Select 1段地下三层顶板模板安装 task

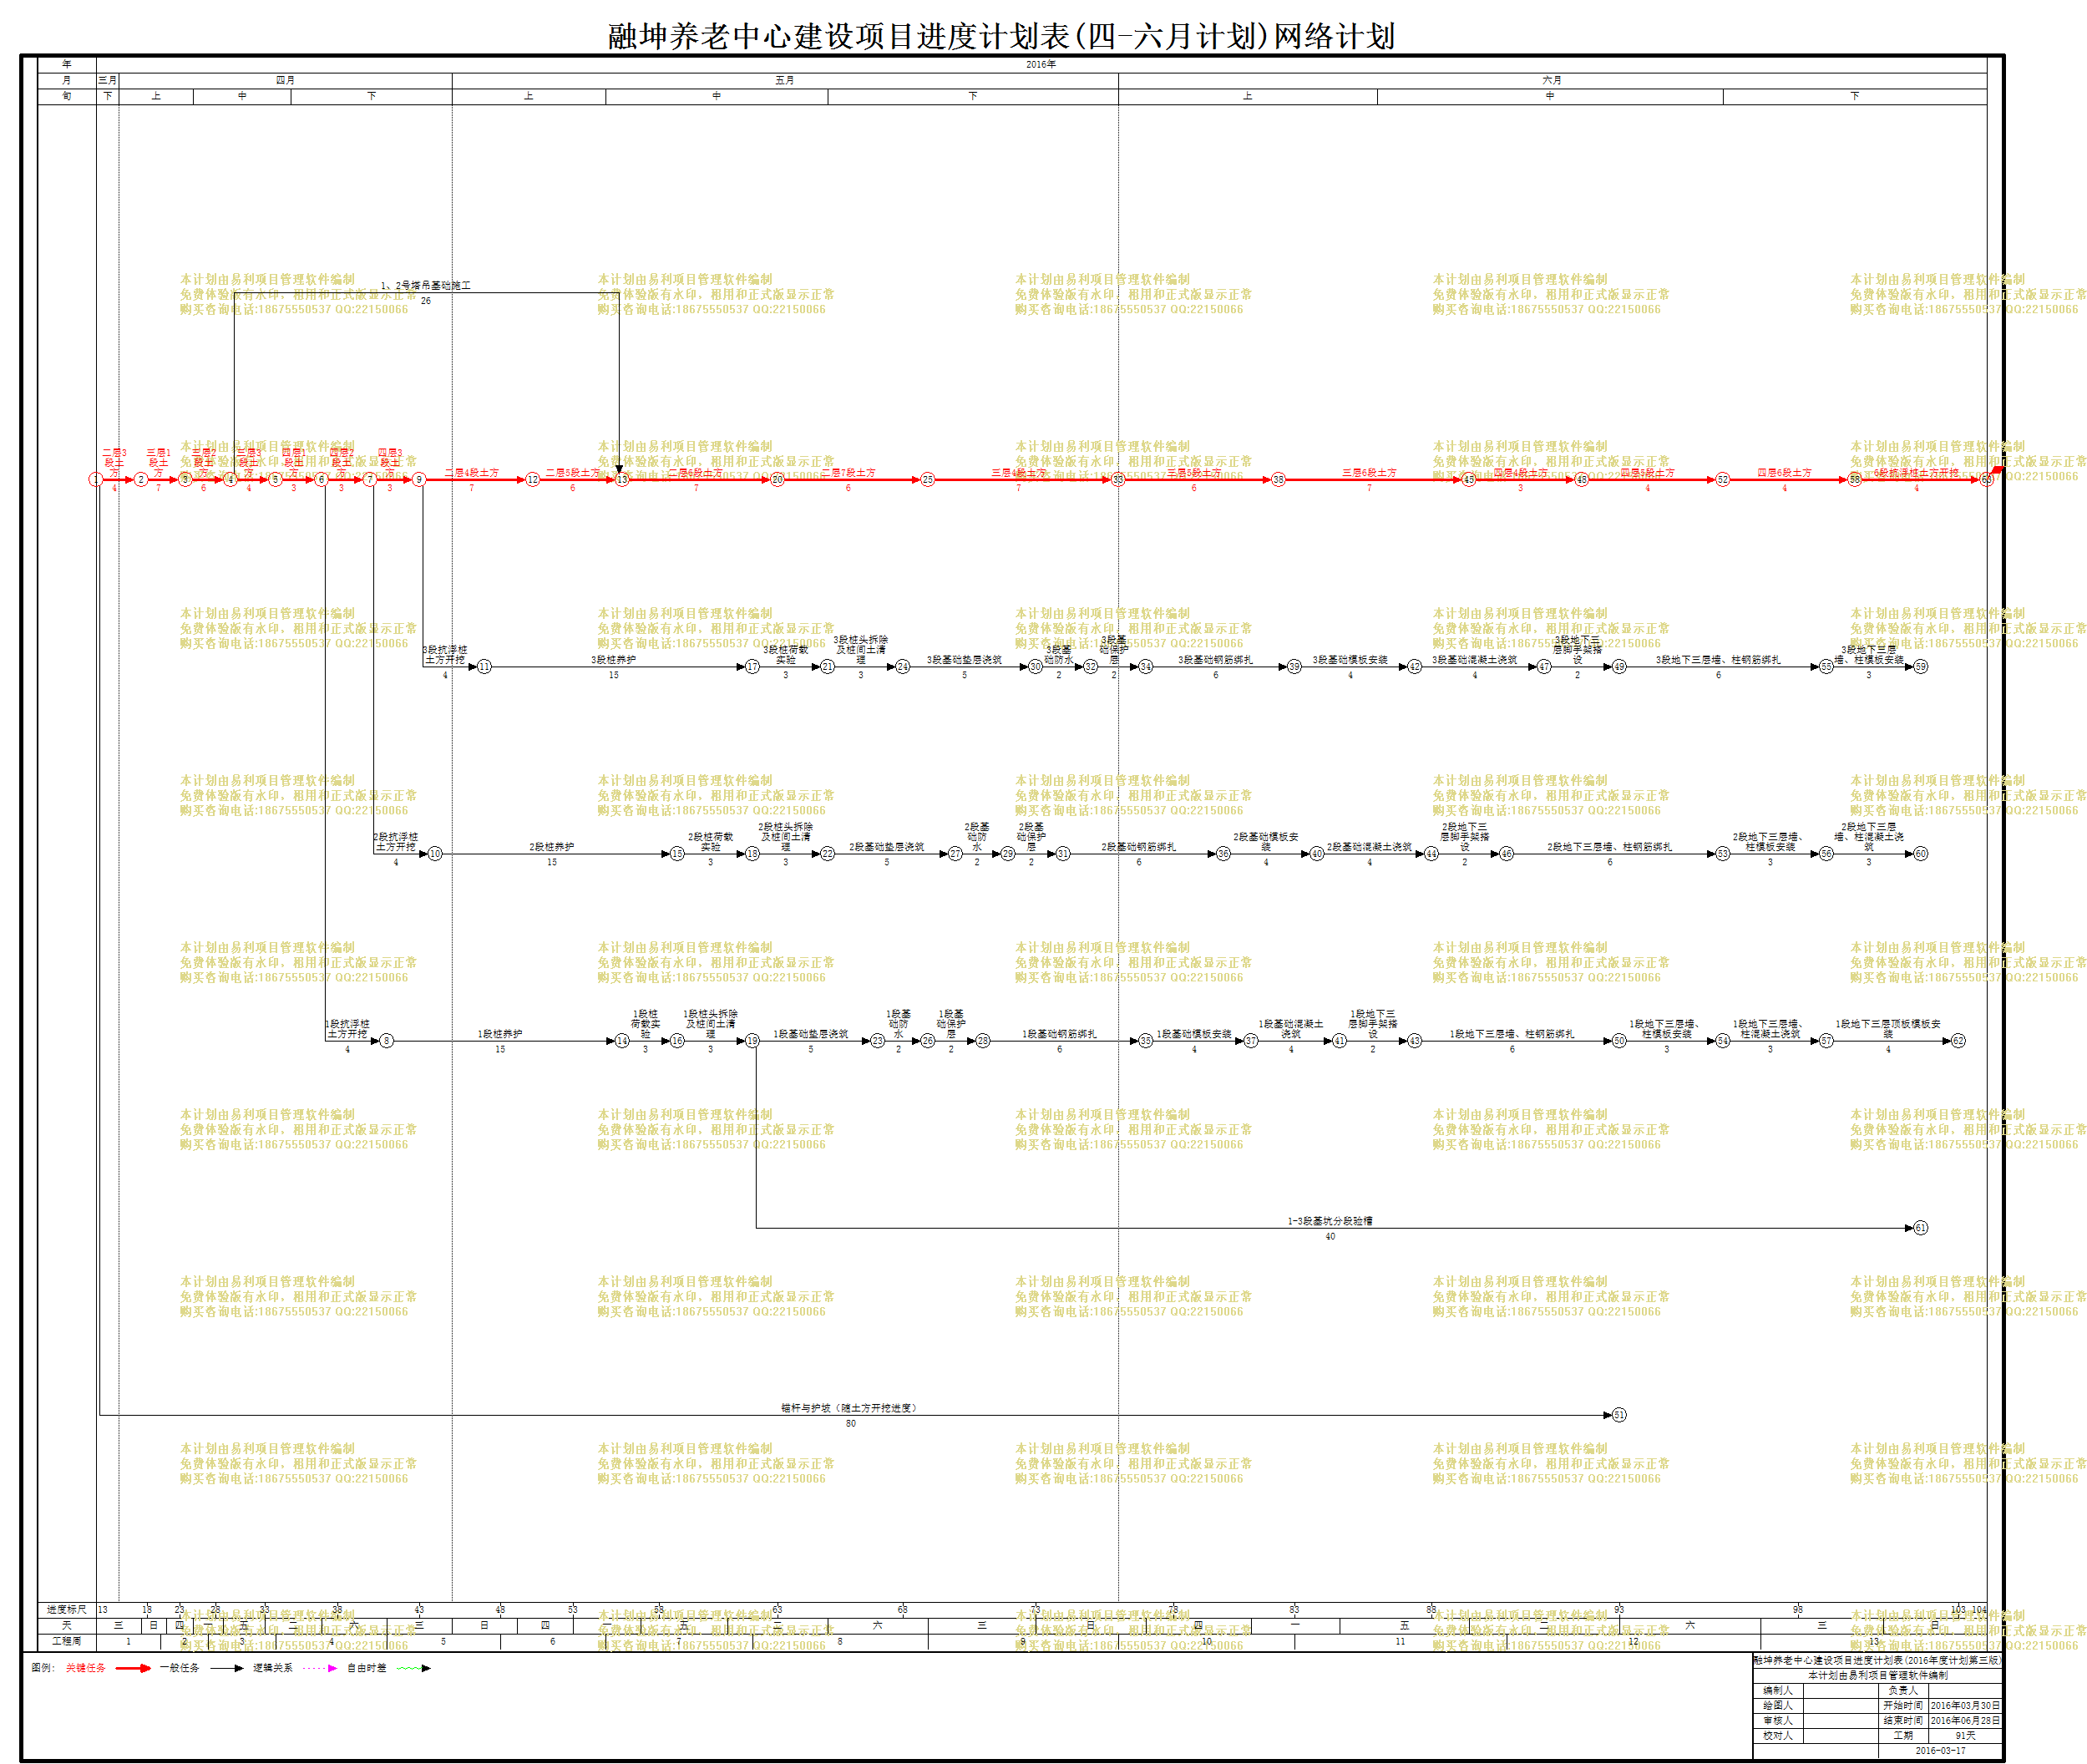tap(1888, 1029)
